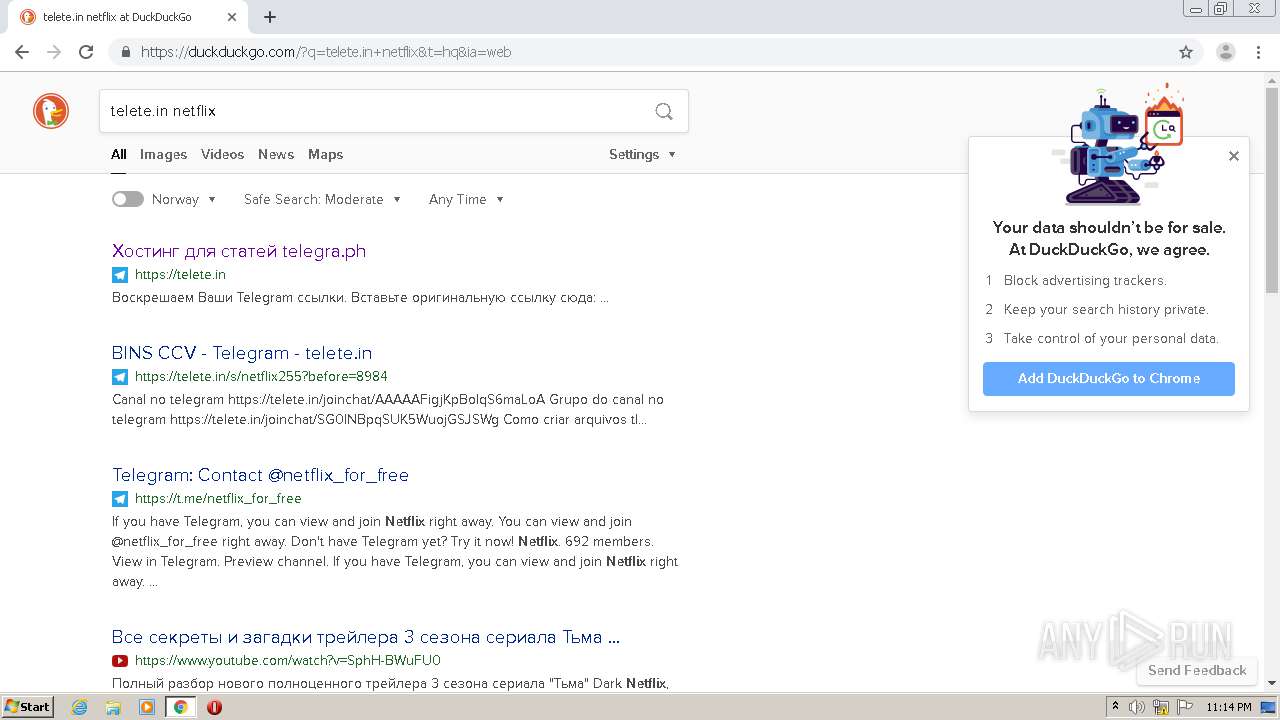
Task: Show hidden tray icons arrow
Action: [x=1115, y=707]
